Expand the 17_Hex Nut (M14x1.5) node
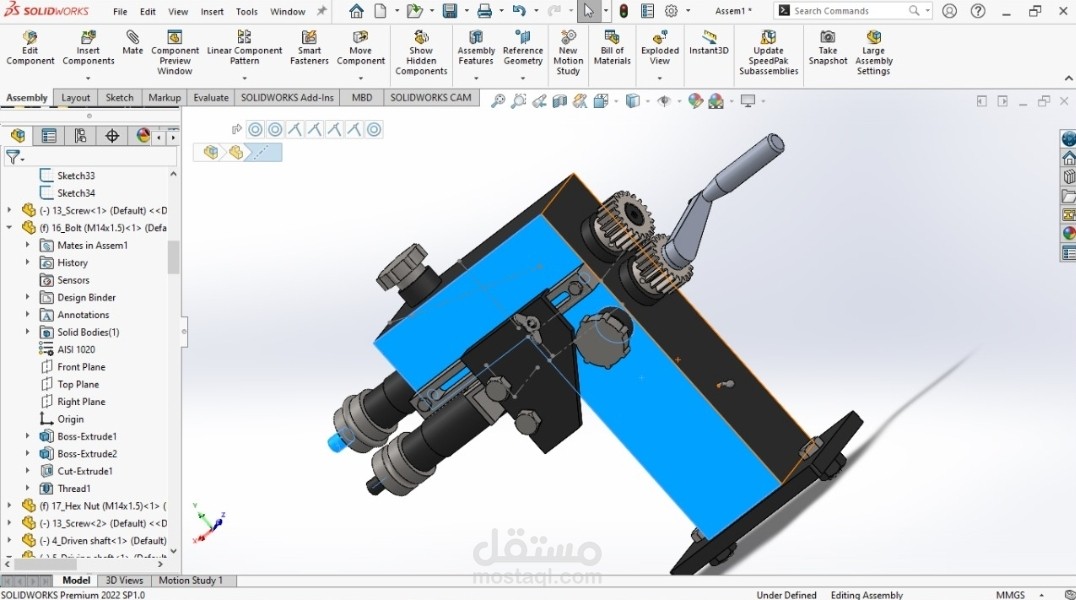 click(9, 505)
